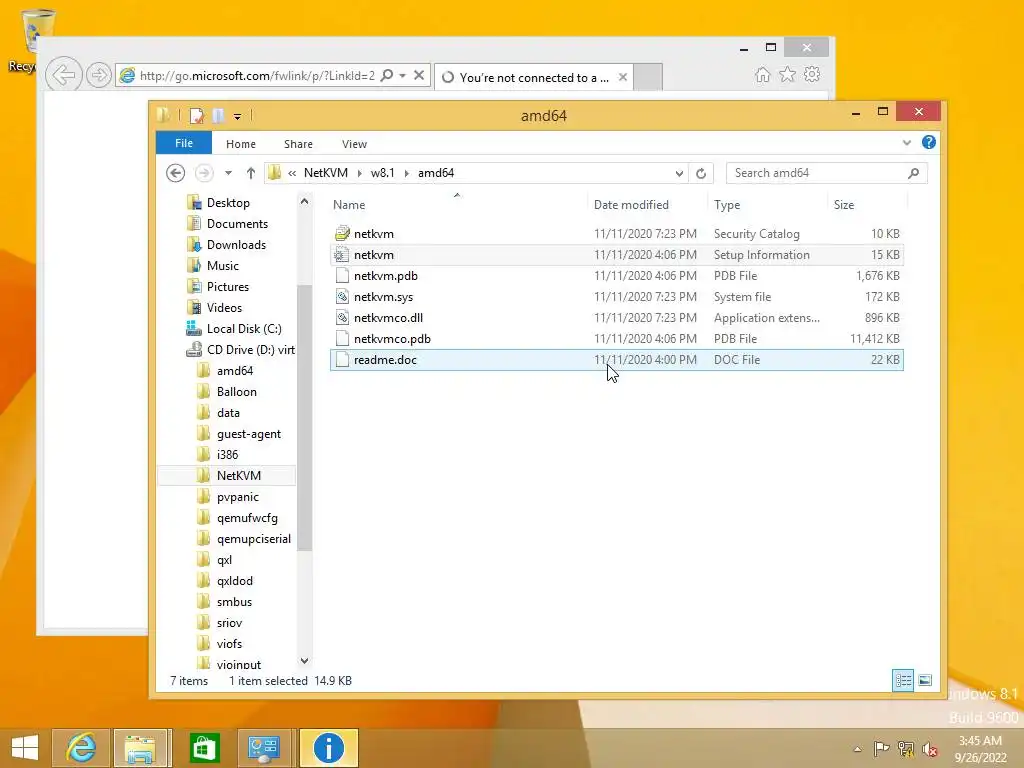
Task: Click the Search amd64 field
Action: point(827,173)
